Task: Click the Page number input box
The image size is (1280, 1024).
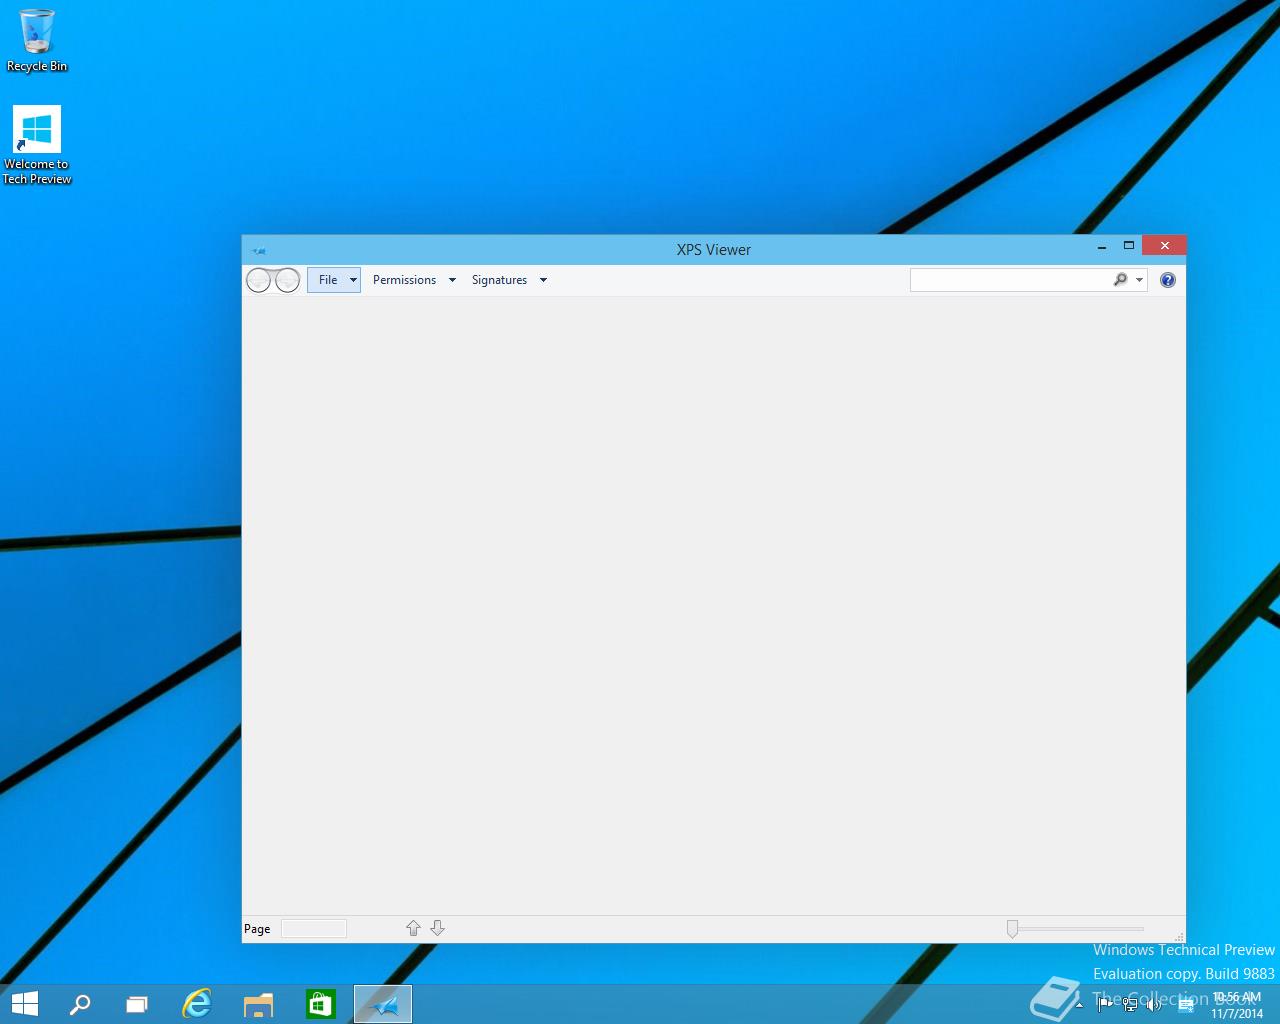Action: click(314, 929)
